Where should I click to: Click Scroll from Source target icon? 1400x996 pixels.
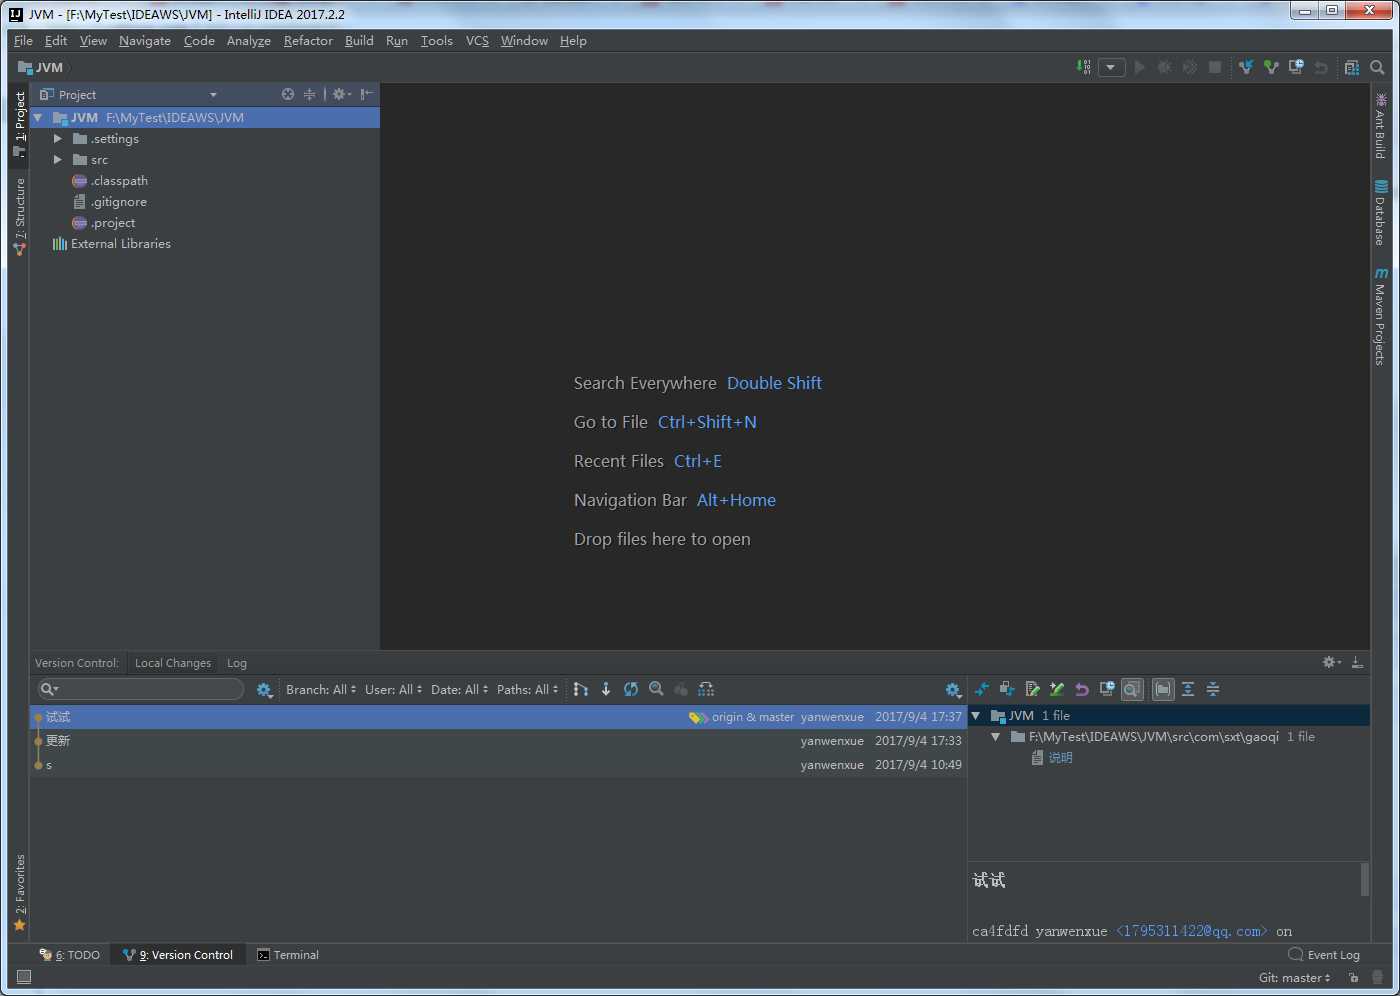(x=288, y=94)
